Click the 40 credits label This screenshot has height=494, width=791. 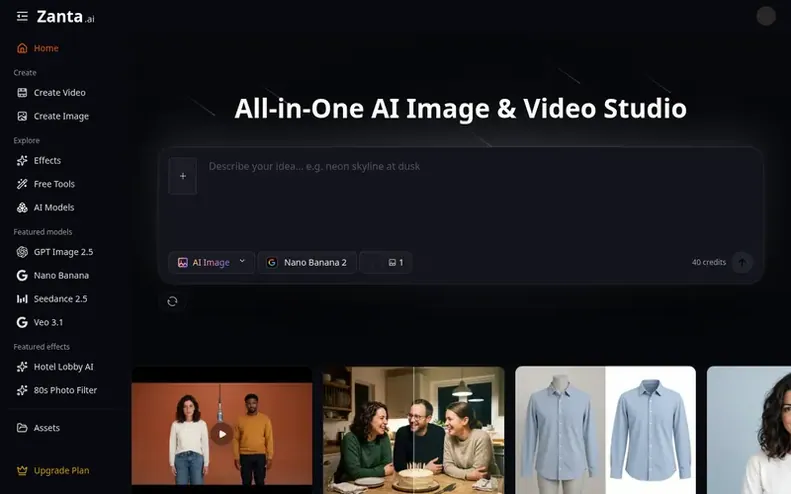[709, 262]
